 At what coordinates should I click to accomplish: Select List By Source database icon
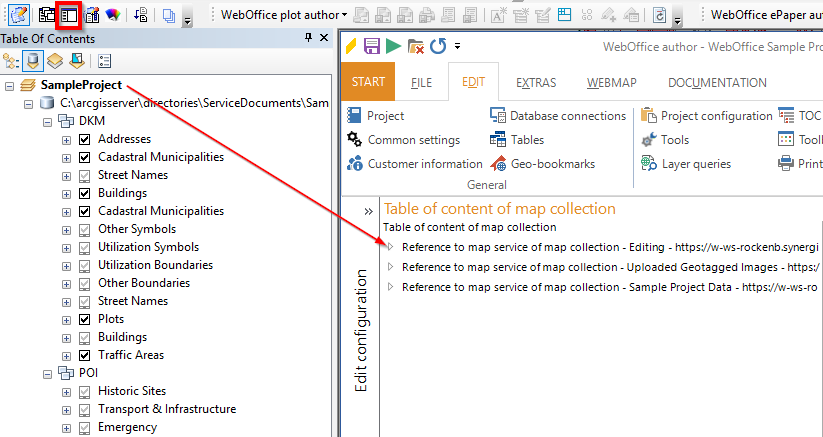[33, 61]
